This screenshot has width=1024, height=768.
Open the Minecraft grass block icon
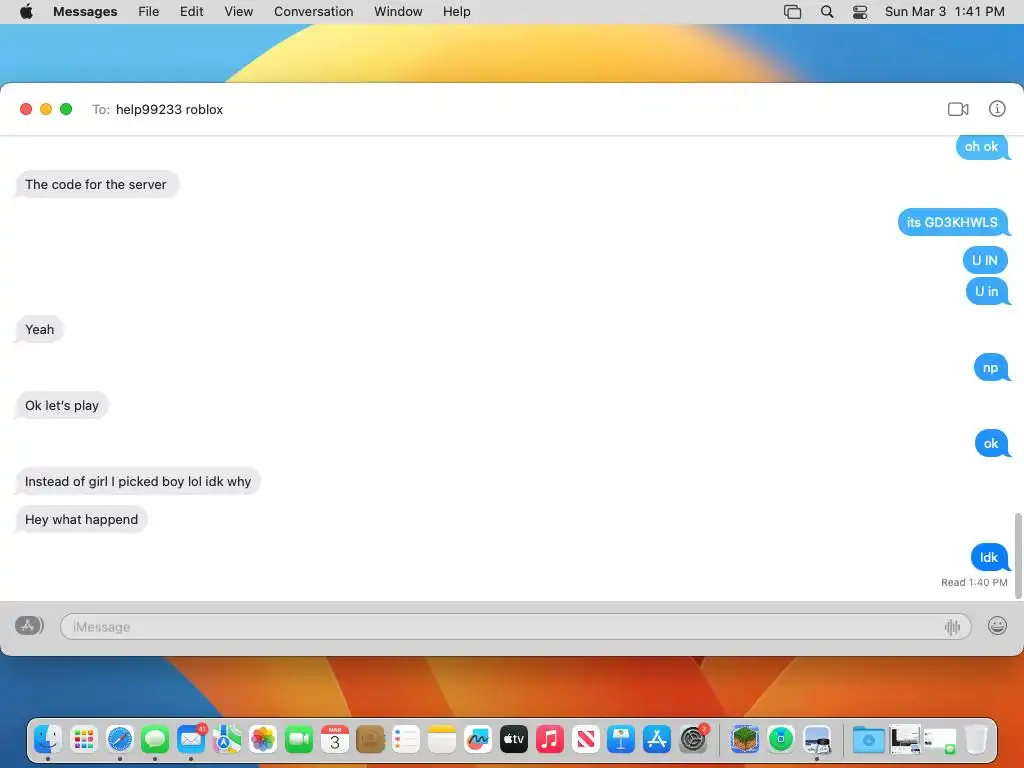(x=744, y=740)
